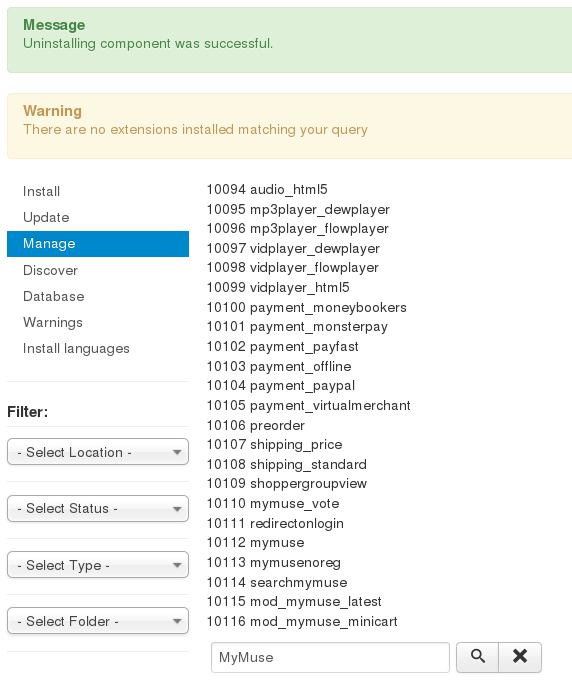Click the 10105 payment_virtualmerchant line
Screen dimensions: 572x685
click(309, 405)
